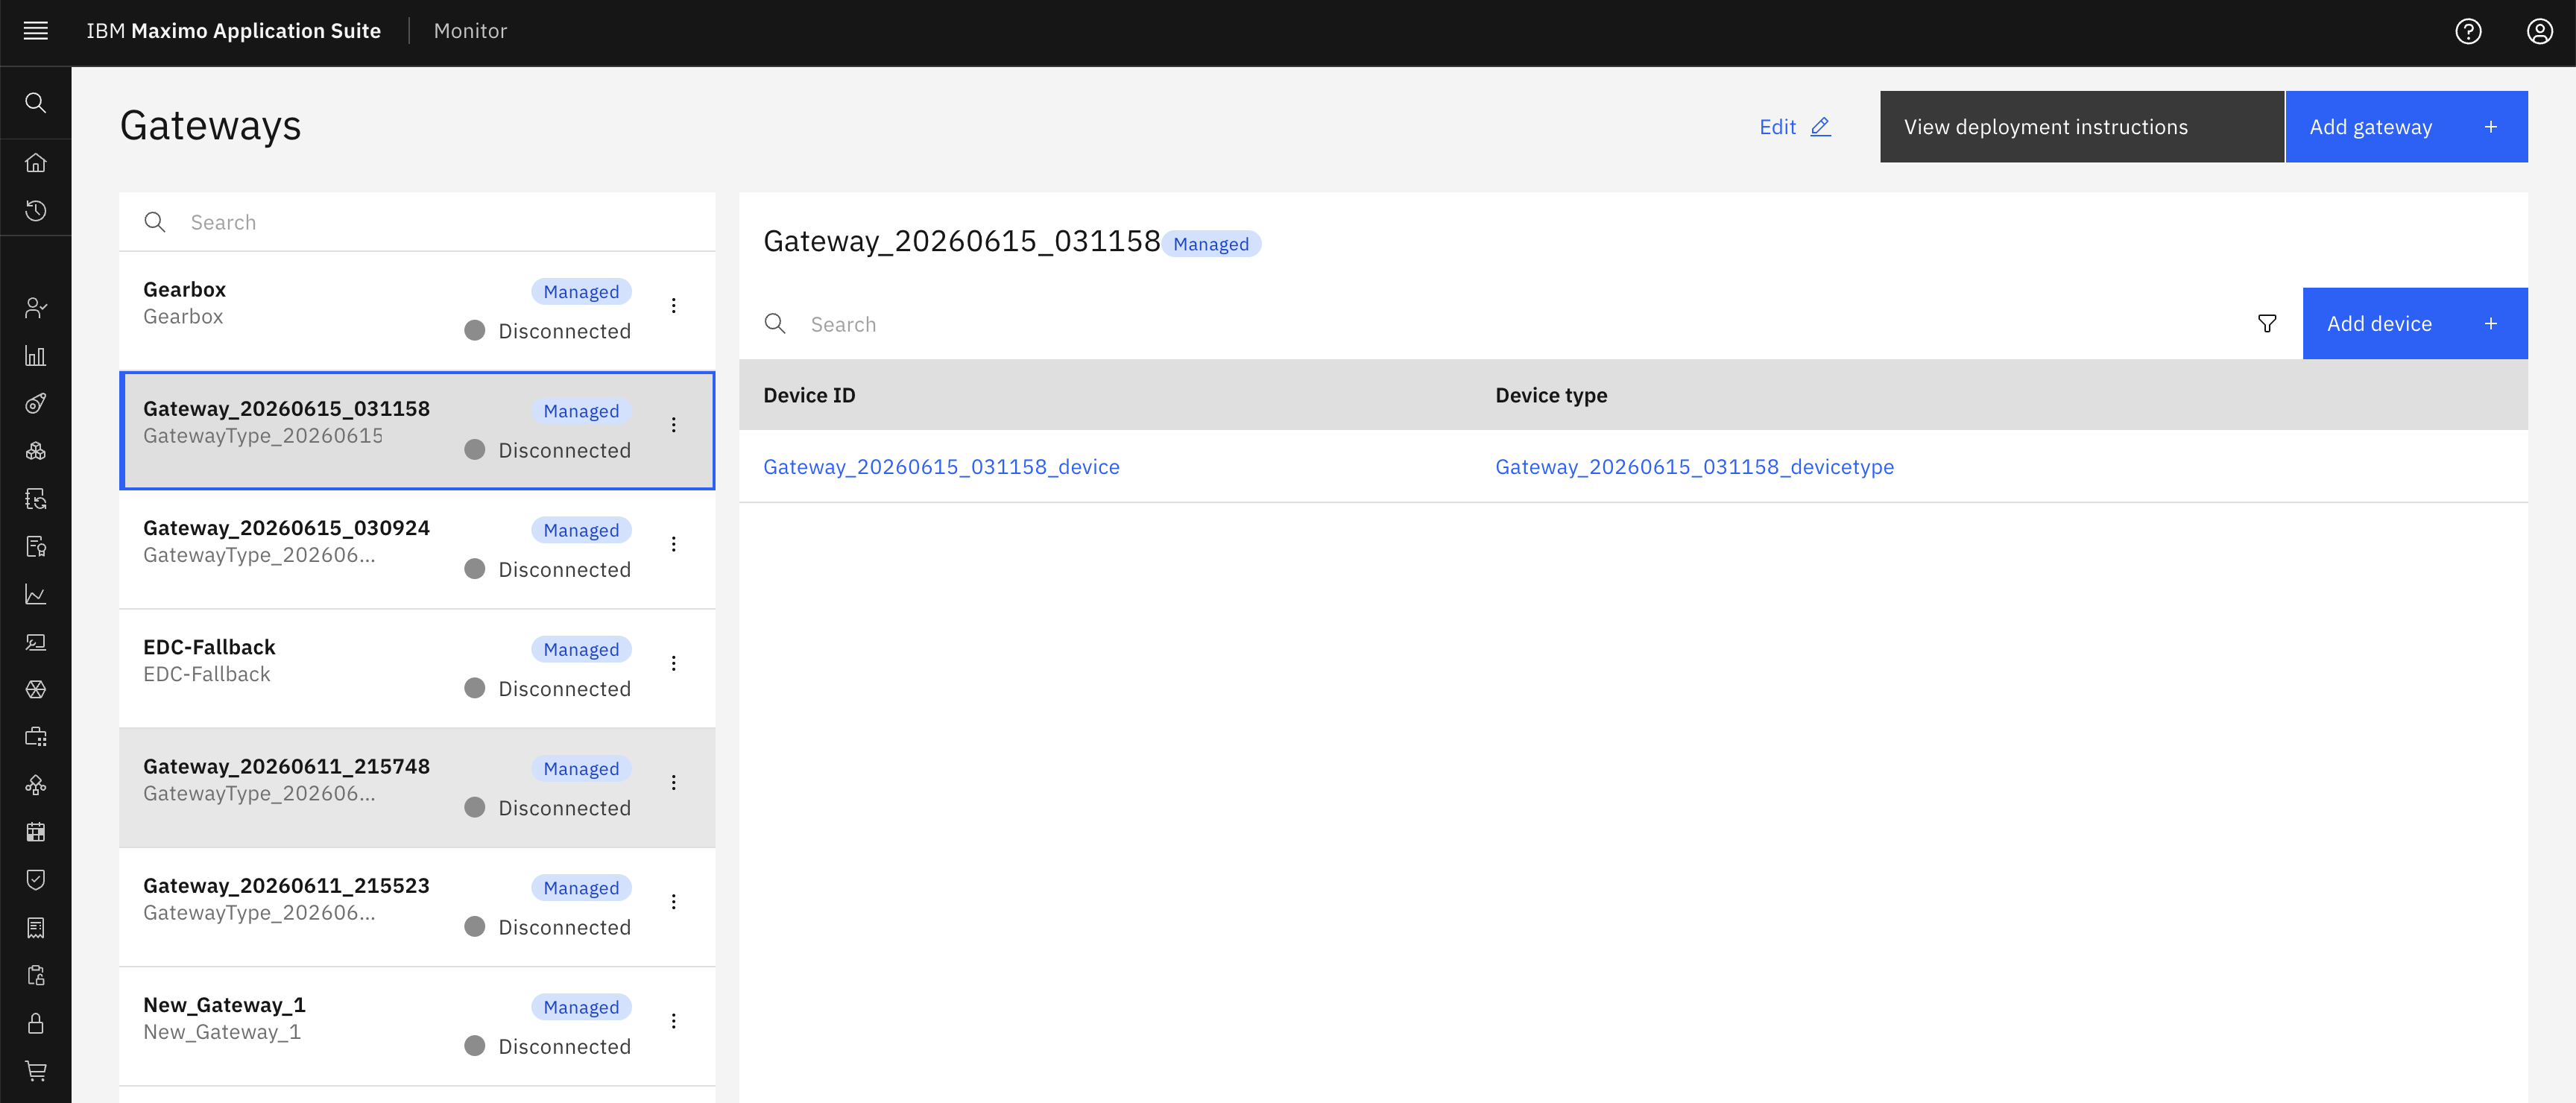2576x1103 pixels.
Task: Open the bar chart icon in sidebar
Action: 36,356
